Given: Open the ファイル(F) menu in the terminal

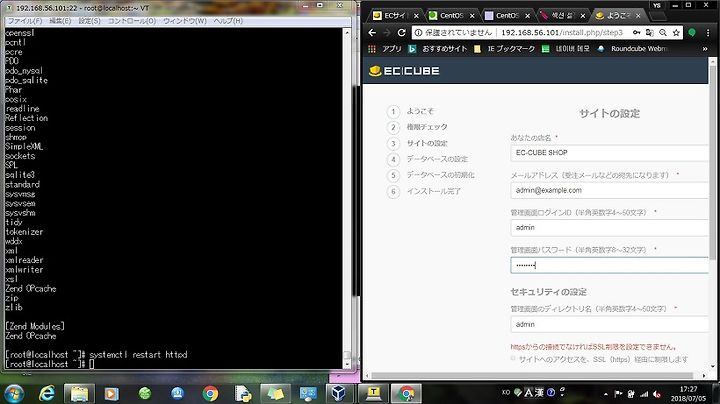Looking at the screenshot, I should click(x=25, y=21).
